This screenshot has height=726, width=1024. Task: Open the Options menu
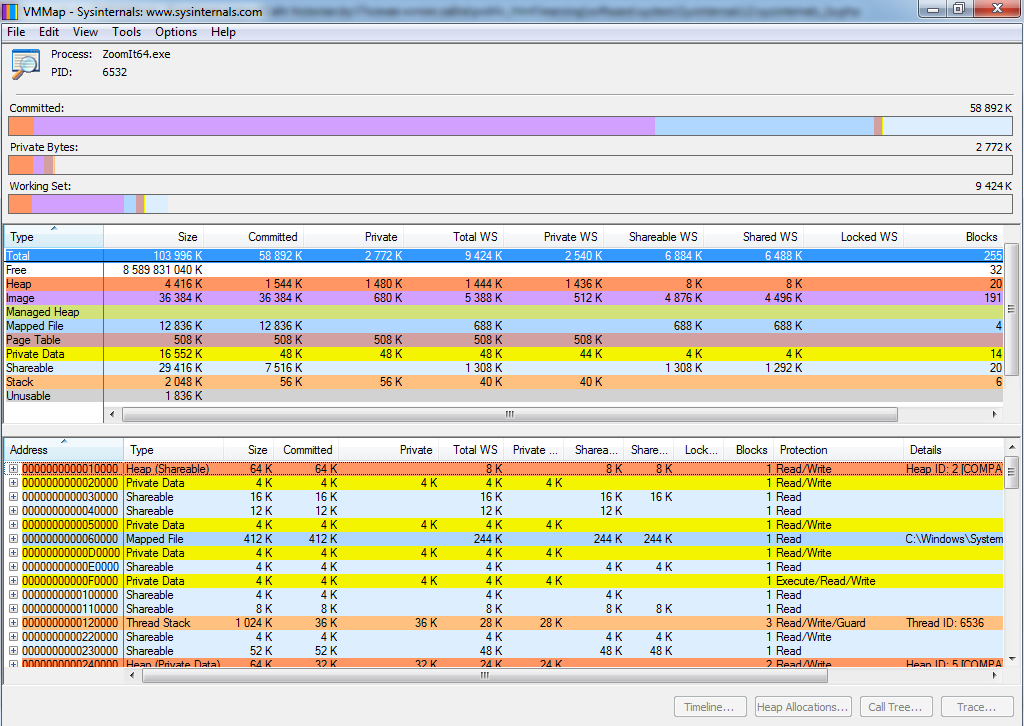tap(176, 32)
